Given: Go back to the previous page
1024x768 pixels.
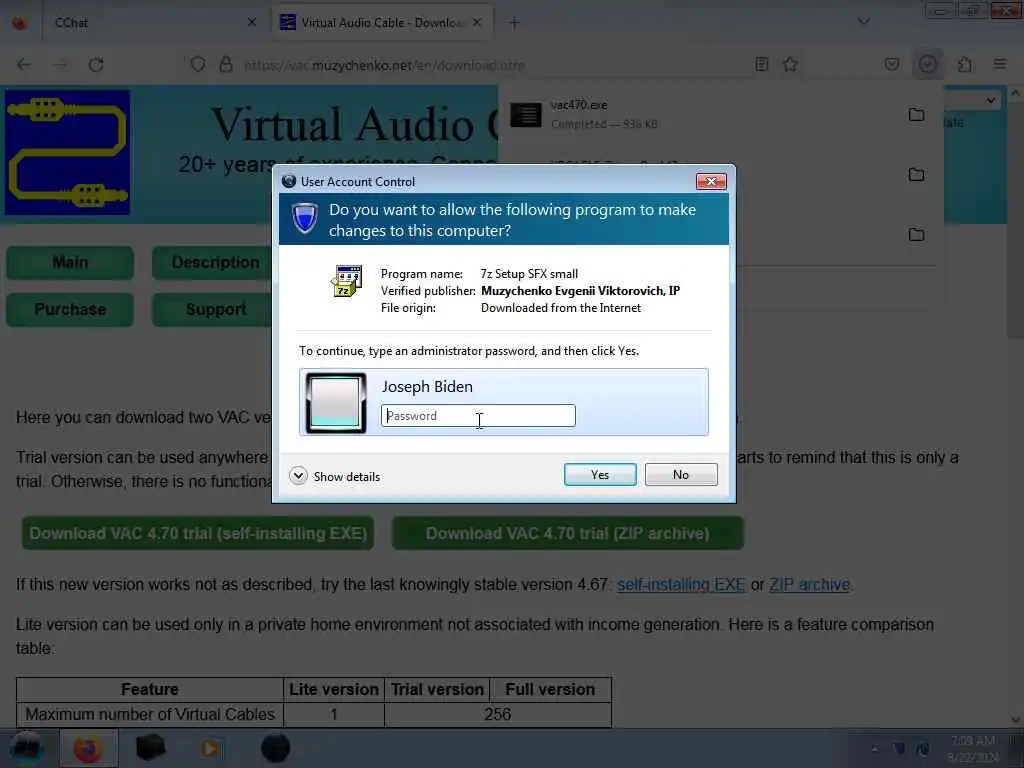Looking at the screenshot, I should click(x=24, y=65).
